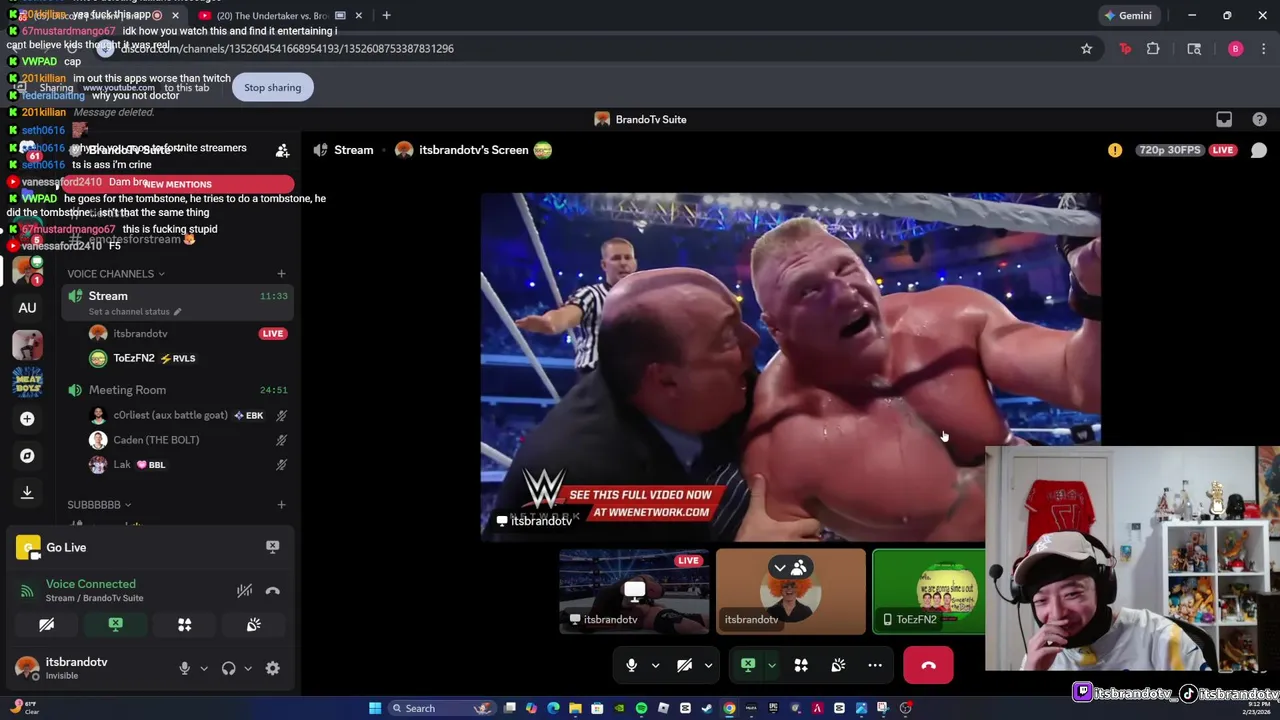The image size is (1280, 720).
Task: Open AU server in server list
Action: [x=27, y=308]
